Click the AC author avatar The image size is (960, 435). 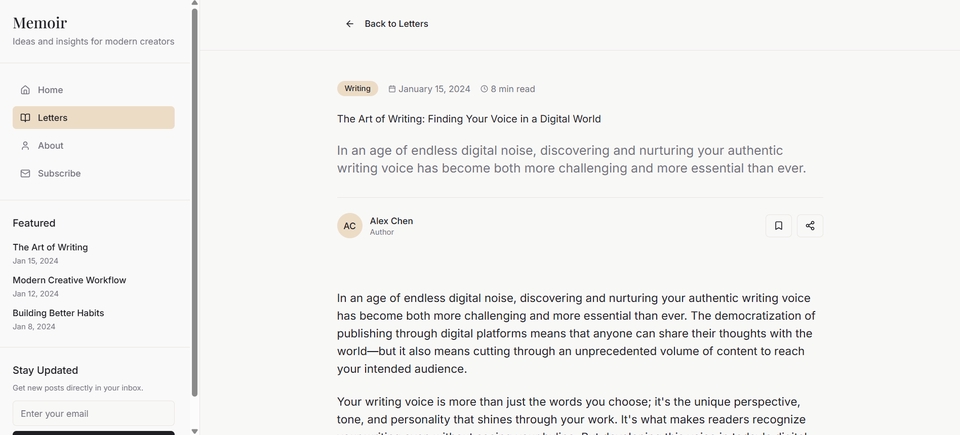point(350,226)
